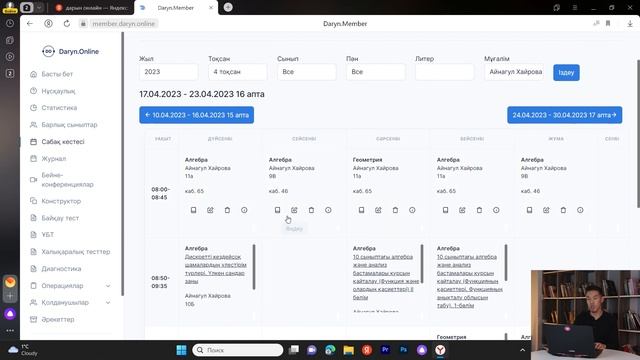
Task: Open Monday 08:50 Алгебра topic link
Action: pyautogui.click(x=215, y=269)
